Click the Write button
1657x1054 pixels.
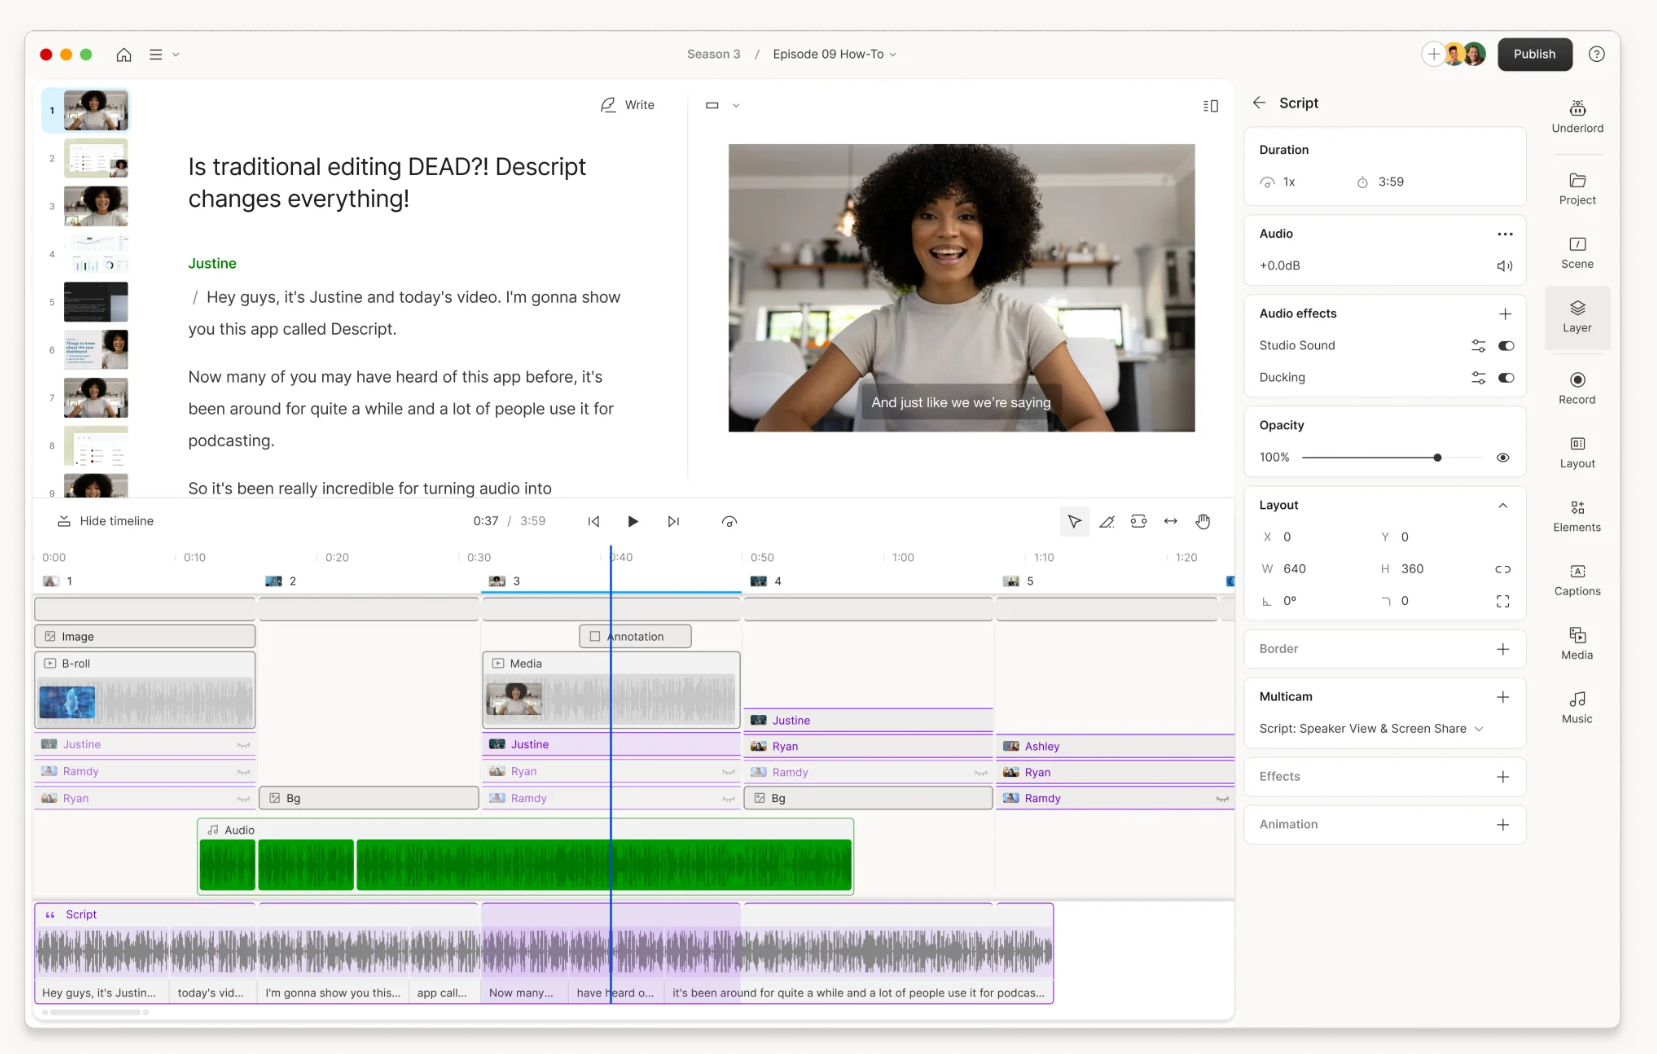point(628,105)
